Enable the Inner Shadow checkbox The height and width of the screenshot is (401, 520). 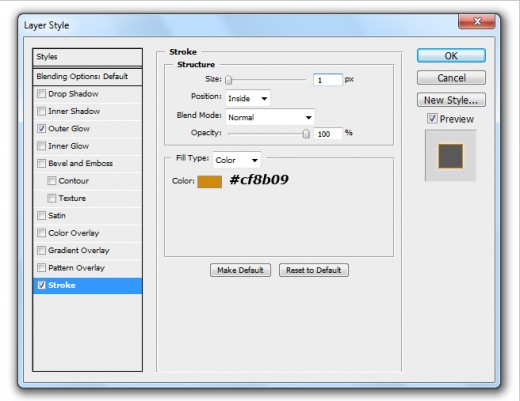41,111
